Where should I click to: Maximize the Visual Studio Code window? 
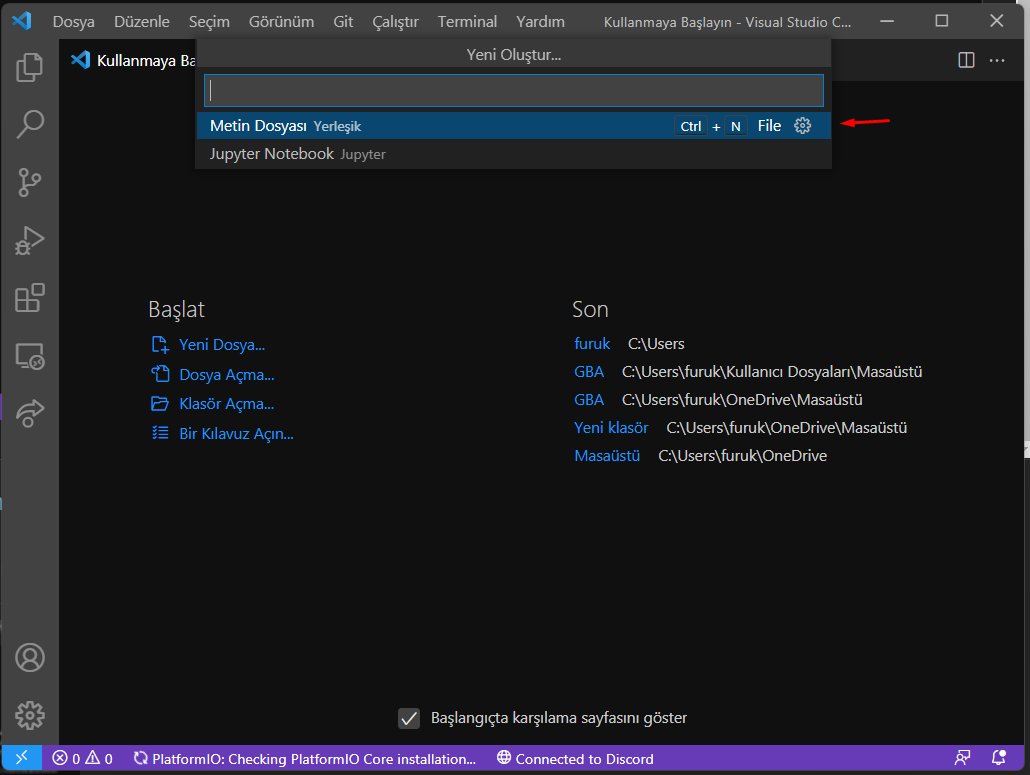pos(941,21)
